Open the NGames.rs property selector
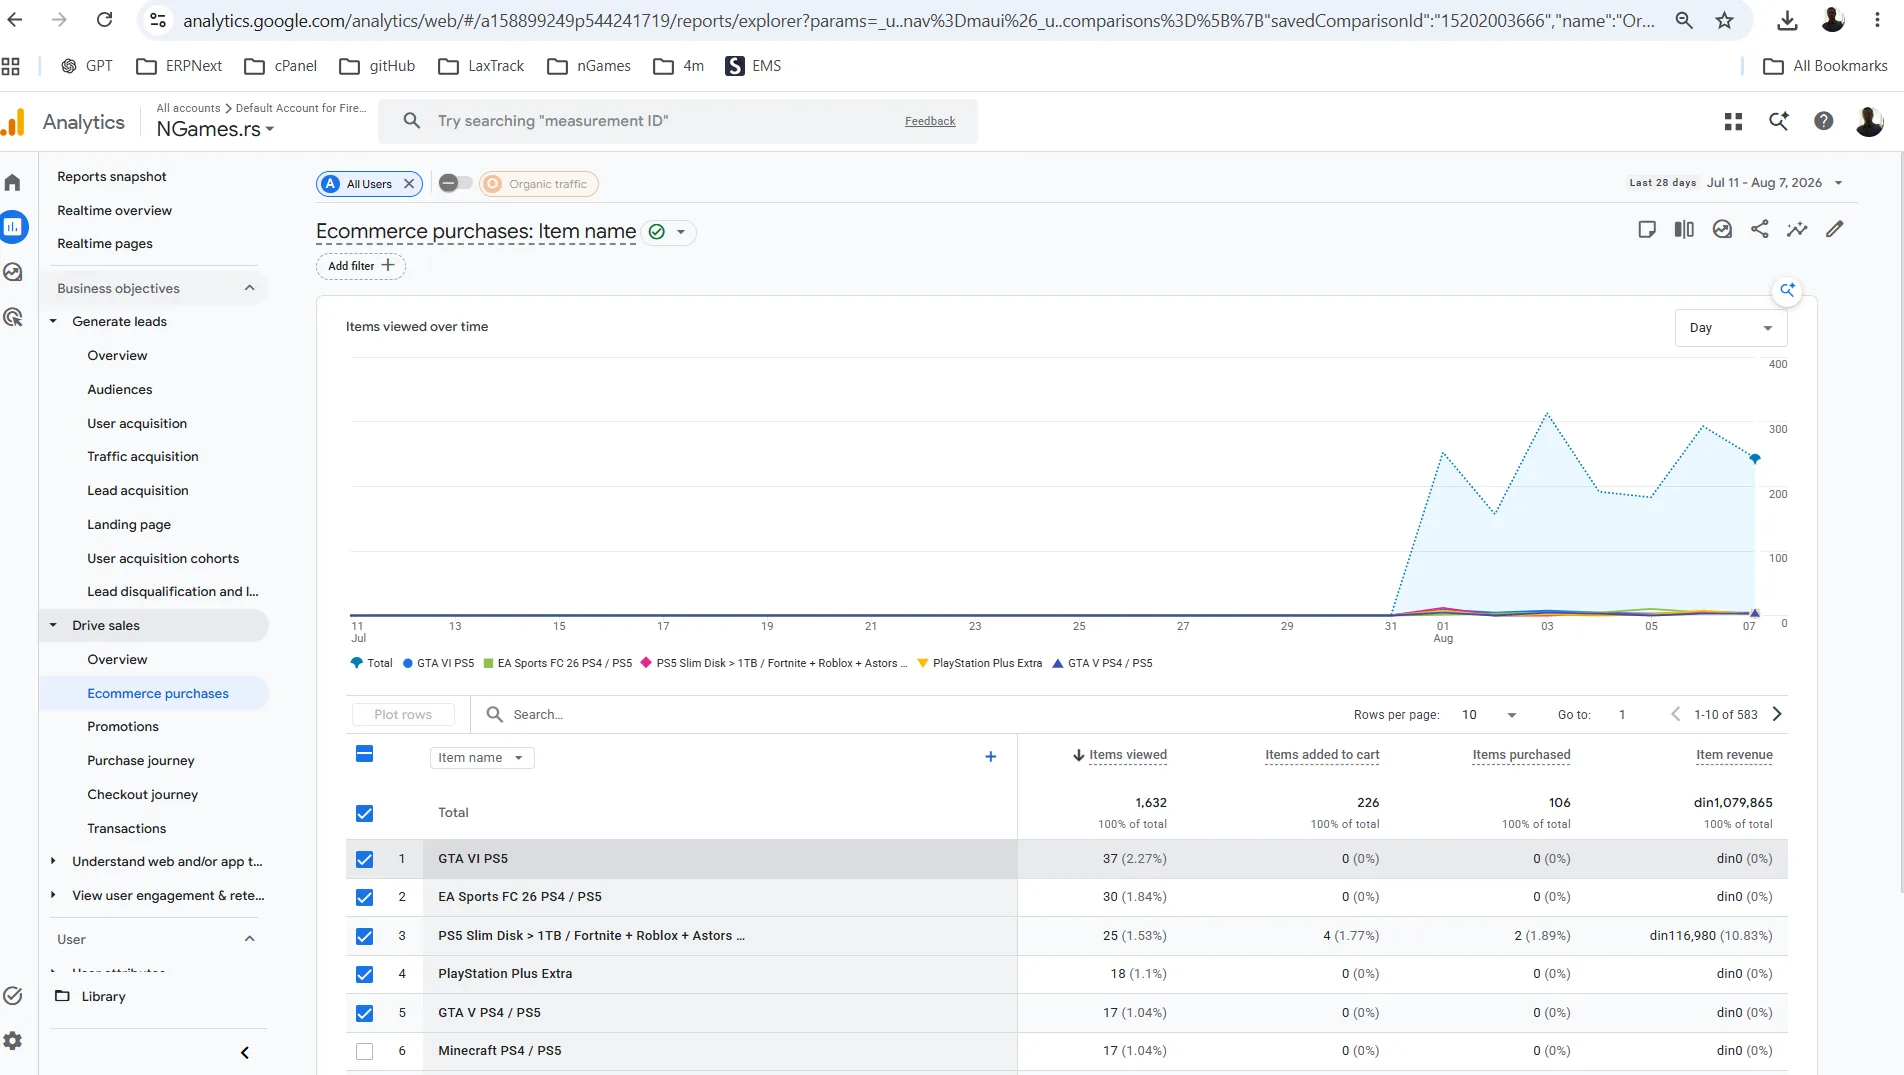Viewport: 1904px width, 1075px height. click(x=215, y=129)
